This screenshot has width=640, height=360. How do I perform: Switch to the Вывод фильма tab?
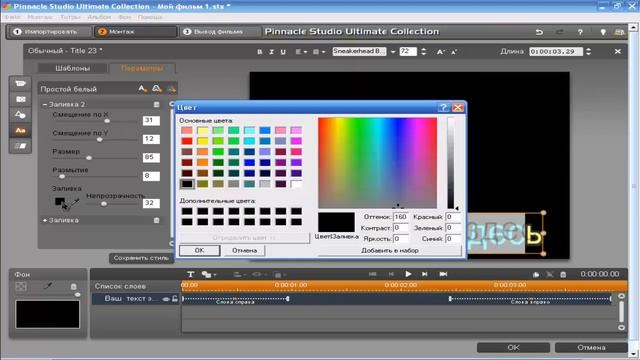pyautogui.click(x=219, y=31)
